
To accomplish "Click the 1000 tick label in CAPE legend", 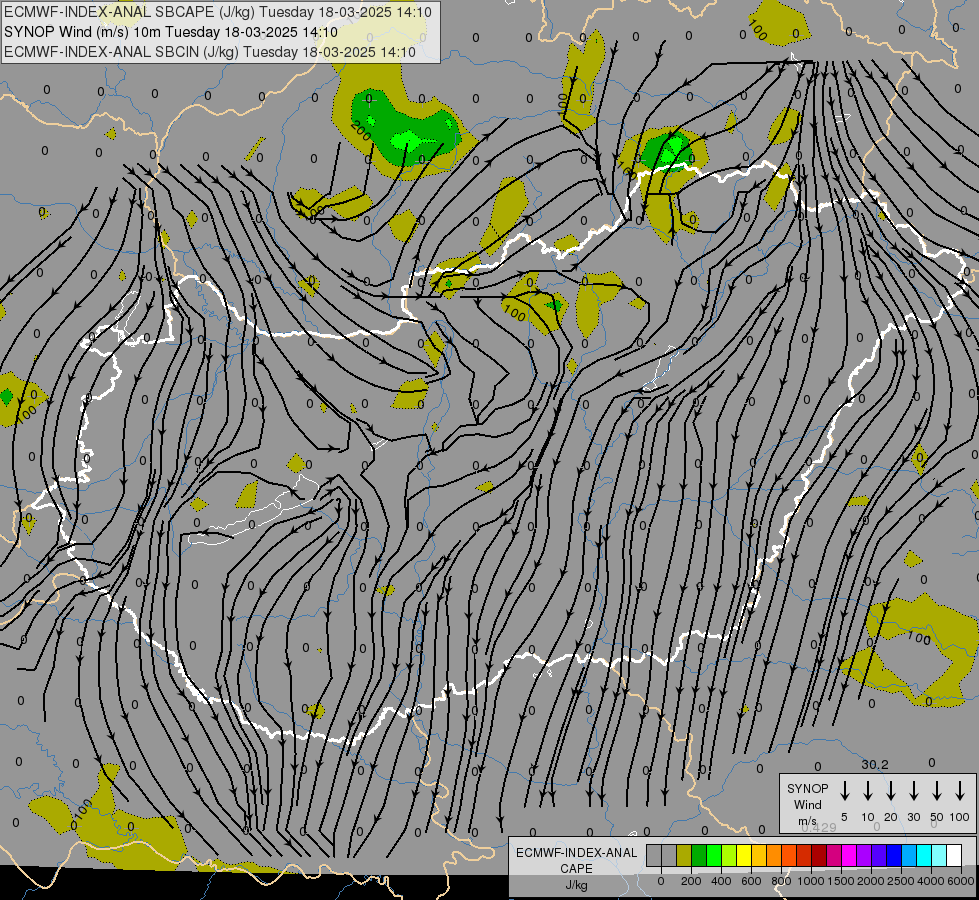I will [811, 881].
